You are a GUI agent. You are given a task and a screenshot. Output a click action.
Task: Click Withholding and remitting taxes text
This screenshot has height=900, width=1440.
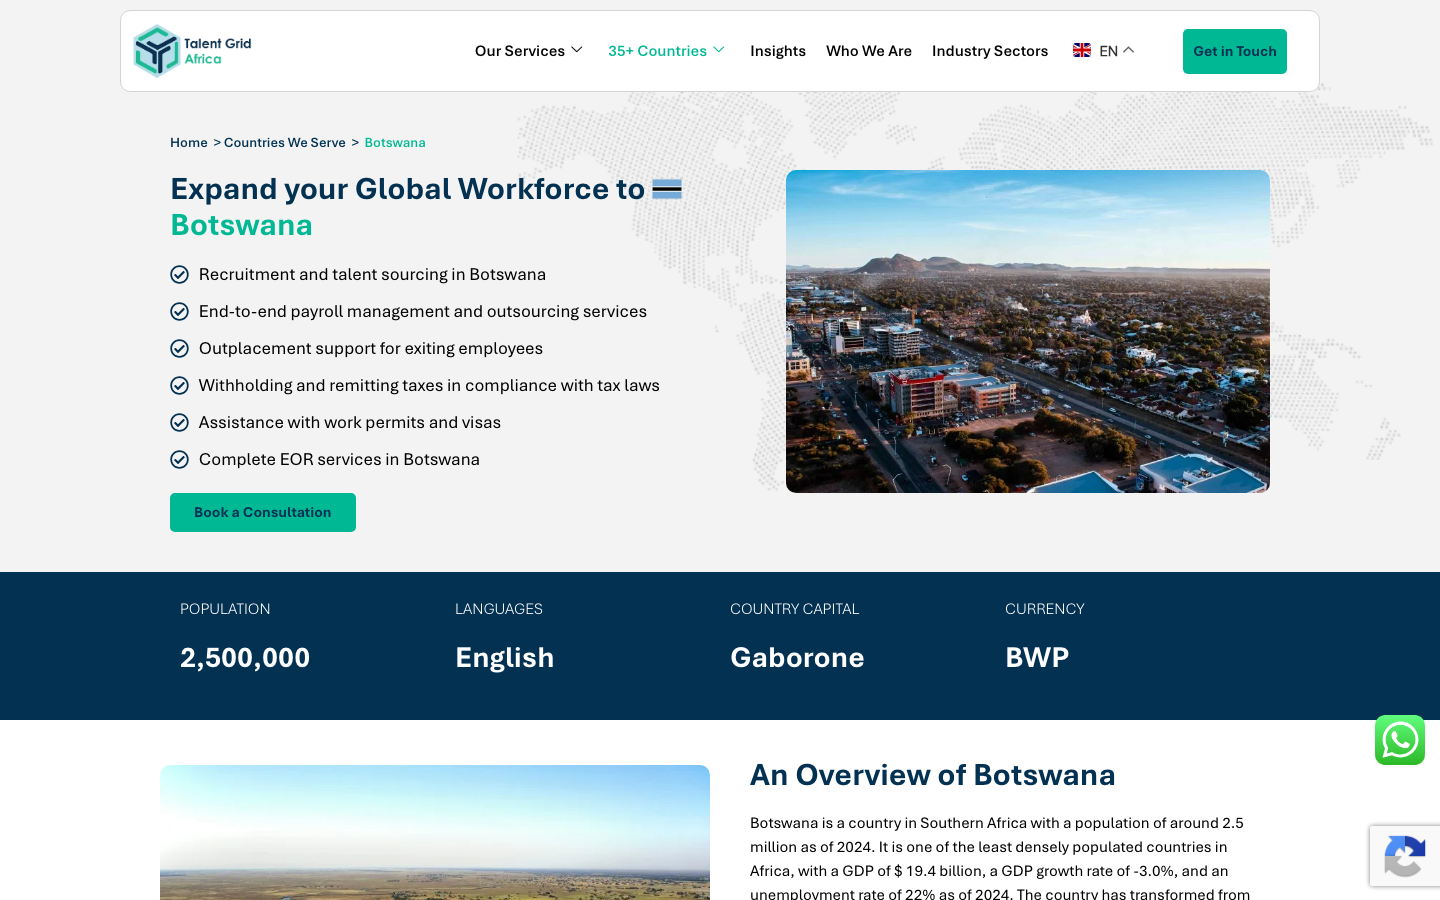pyautogui.click(x=429, y=385)
